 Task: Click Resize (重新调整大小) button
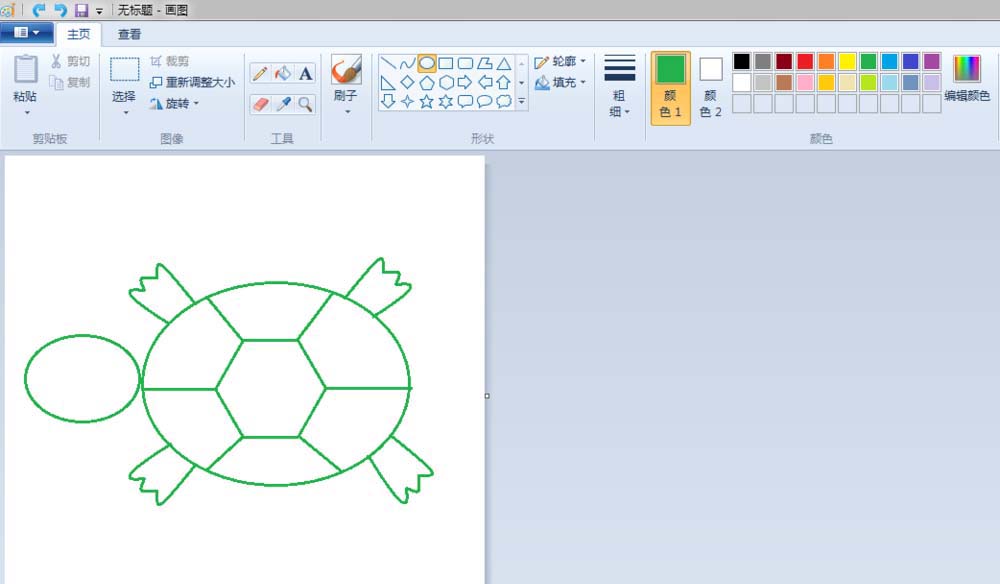(192, 82)
